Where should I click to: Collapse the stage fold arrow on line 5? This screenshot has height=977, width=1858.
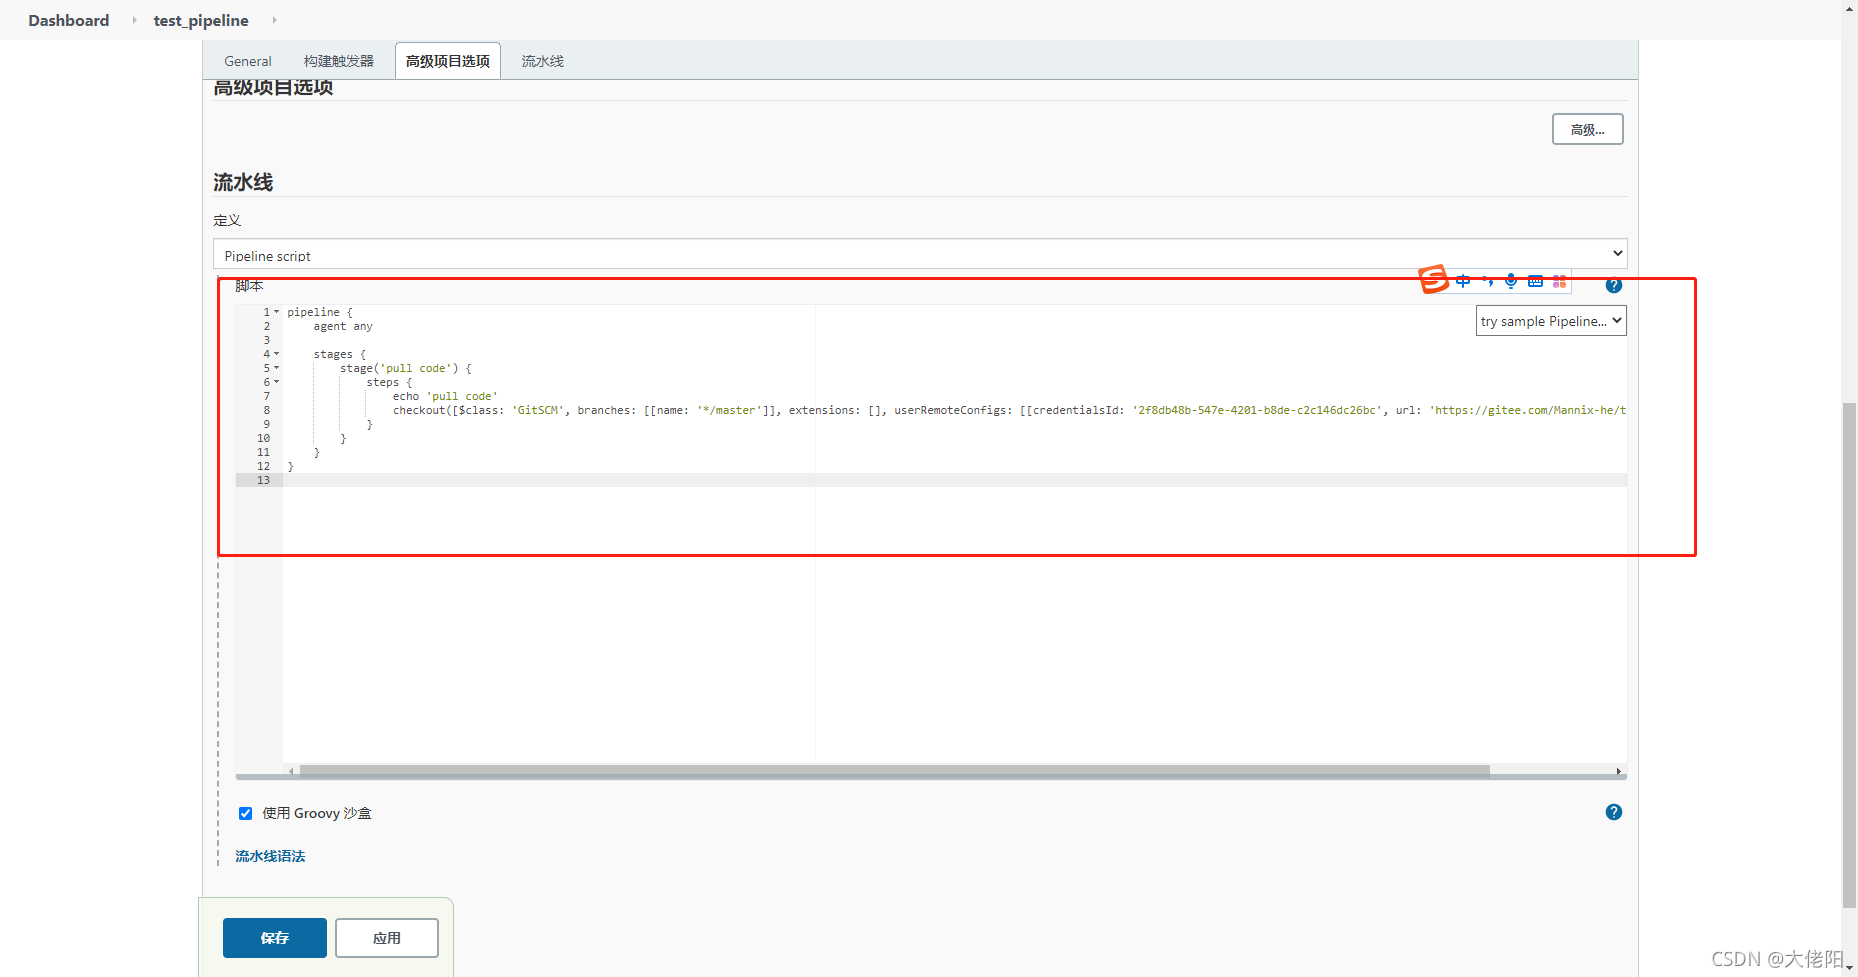point(277,368)
